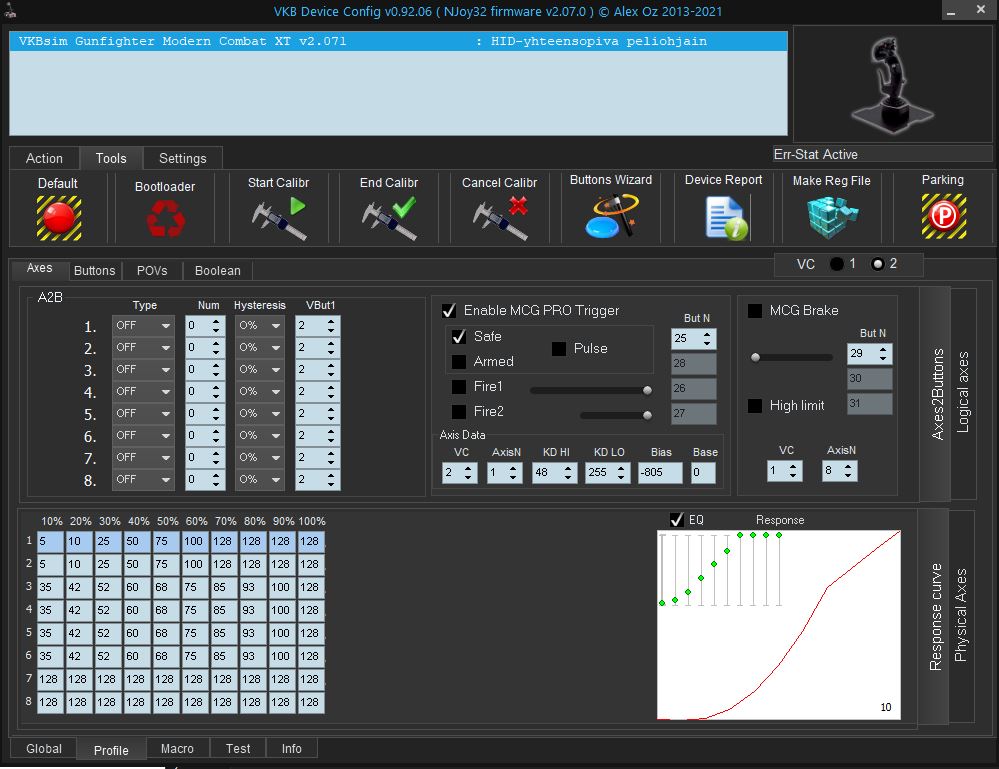Toggle the EQ checkbox

677,520
